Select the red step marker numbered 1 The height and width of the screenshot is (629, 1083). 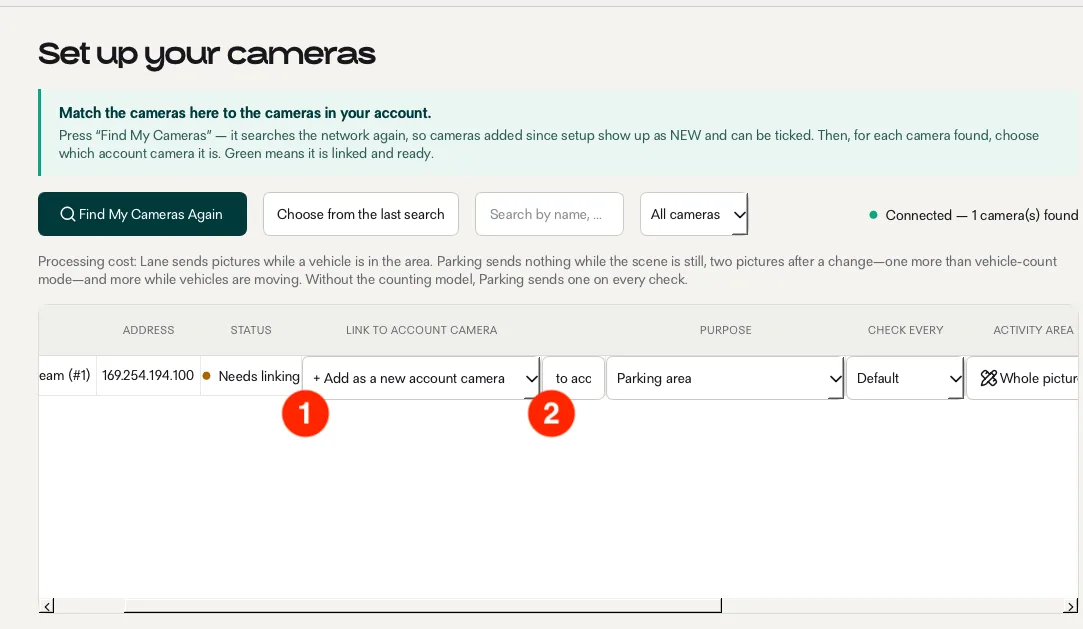pyautogui.click(x=305, y=414)
